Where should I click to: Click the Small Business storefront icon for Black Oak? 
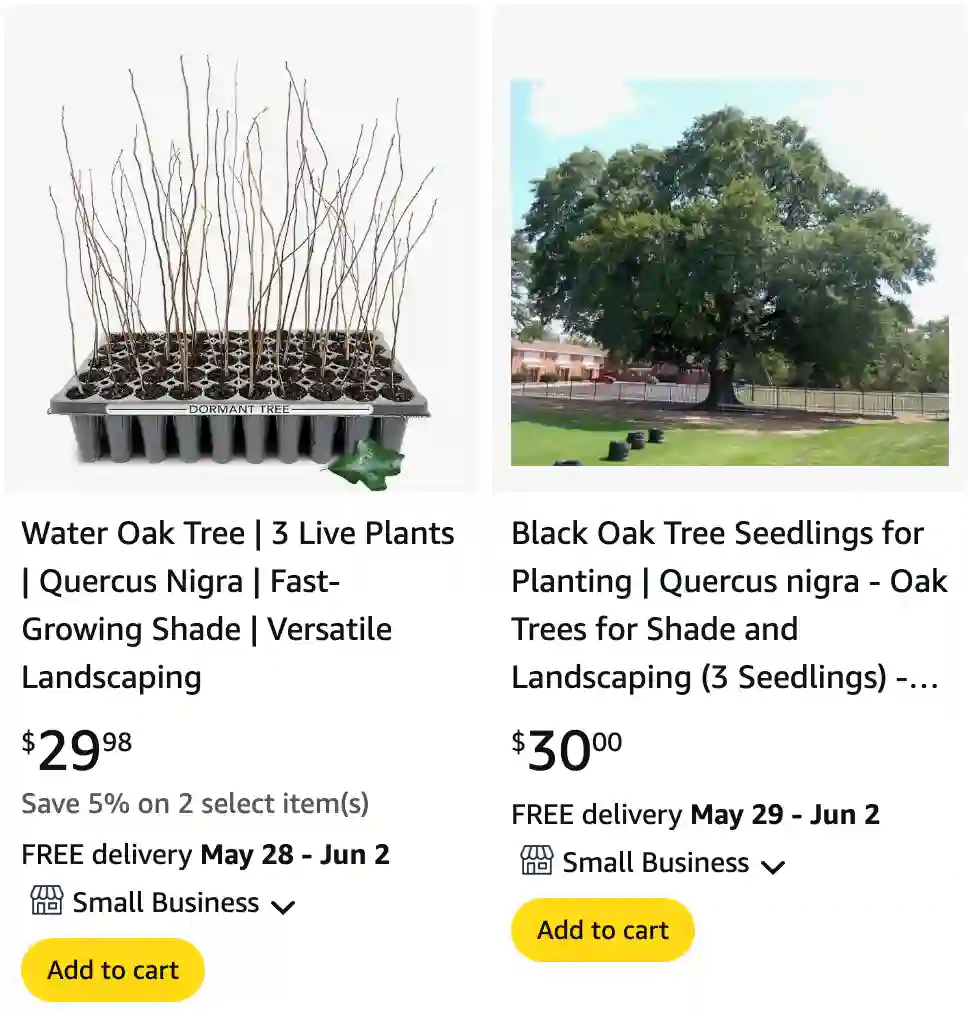point(536,861)
